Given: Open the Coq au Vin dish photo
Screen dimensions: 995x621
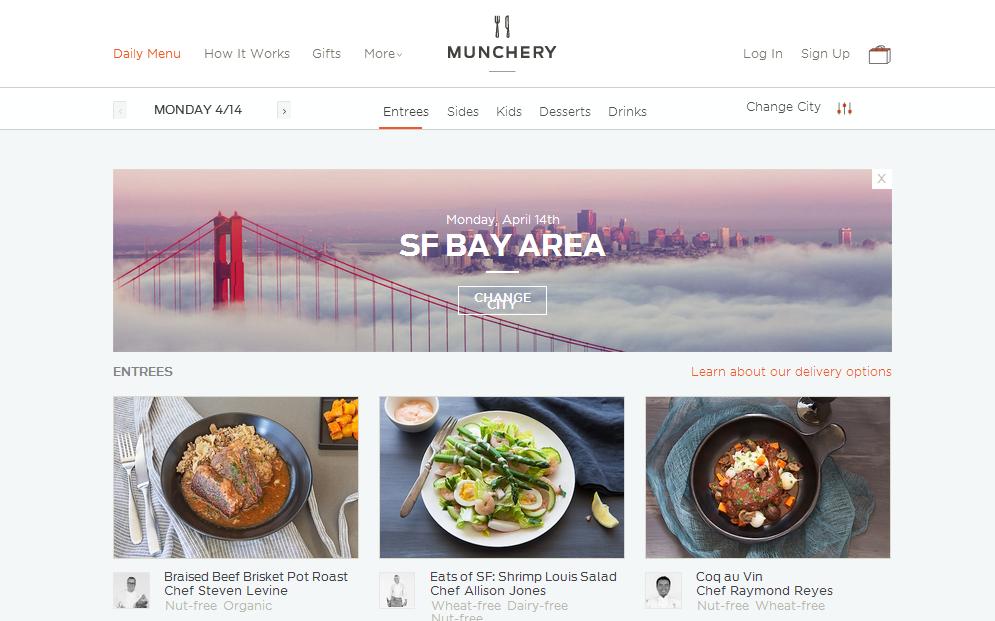Looking at the screenshot, I should pos(768,478).
